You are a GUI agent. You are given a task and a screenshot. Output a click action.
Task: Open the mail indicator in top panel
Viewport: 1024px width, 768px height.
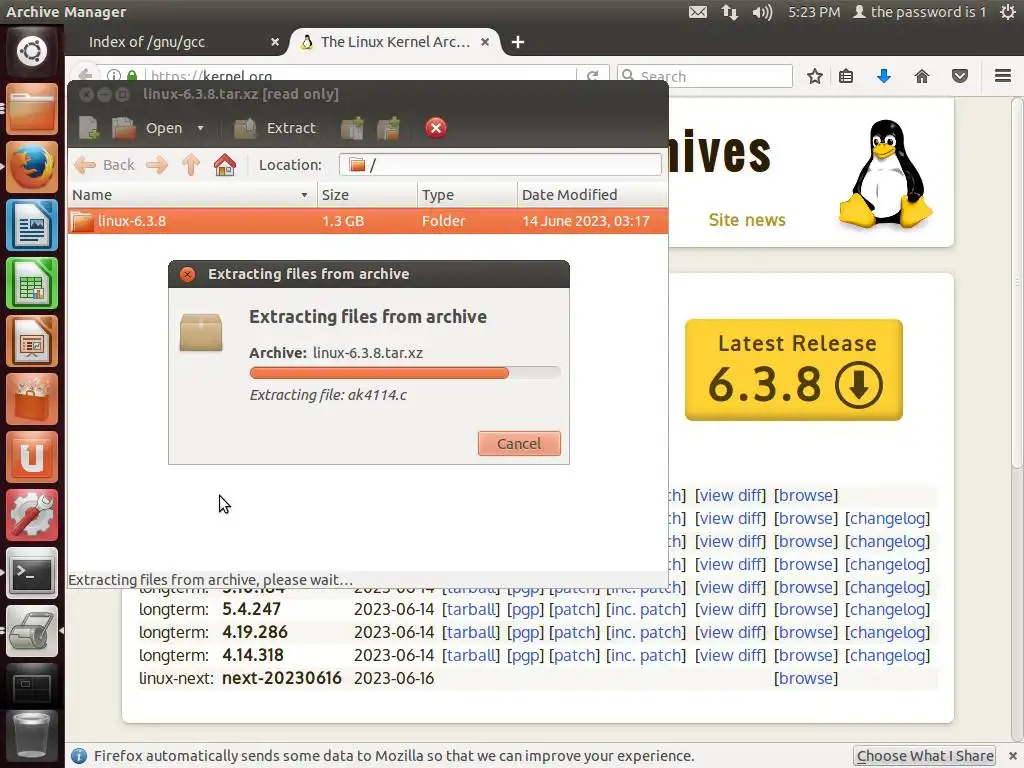[x=697, y=12]
